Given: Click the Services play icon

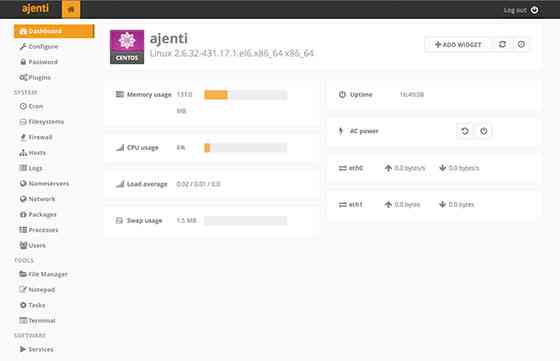Looking at the screenshot, I should pos(23,349).
